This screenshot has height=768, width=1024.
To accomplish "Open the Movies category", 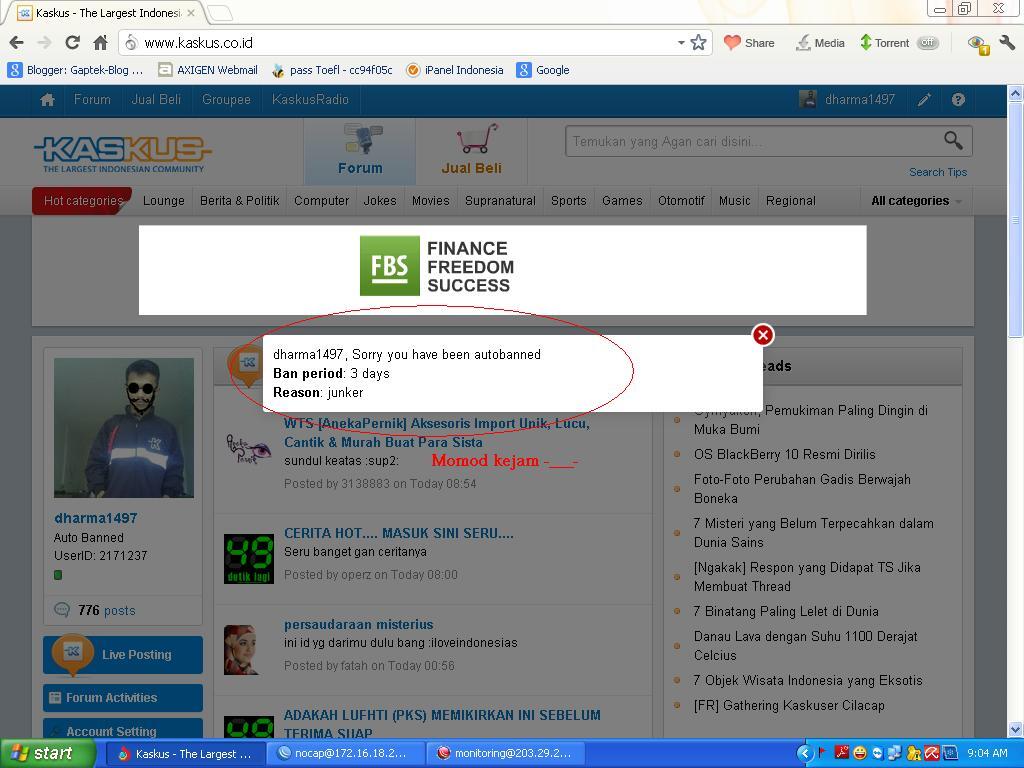I will 431,200.
